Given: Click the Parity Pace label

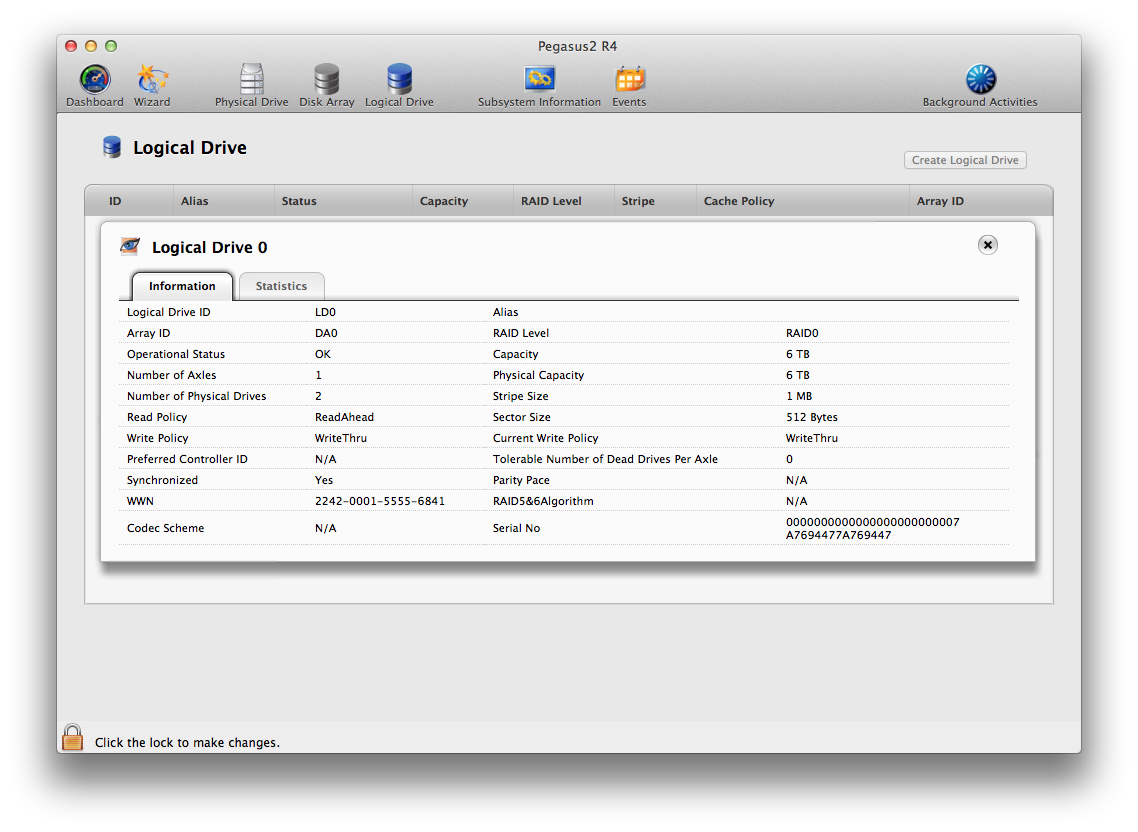Looking at the screenshot, I should pos(521,481).
